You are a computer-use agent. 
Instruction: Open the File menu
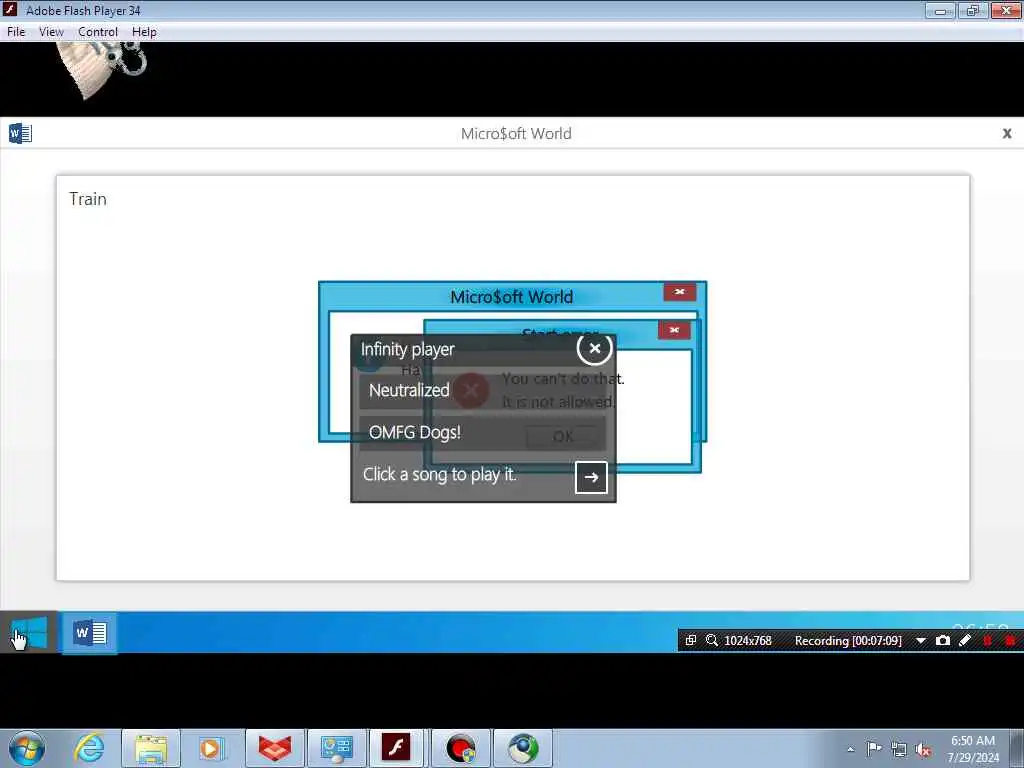[16, 32]
